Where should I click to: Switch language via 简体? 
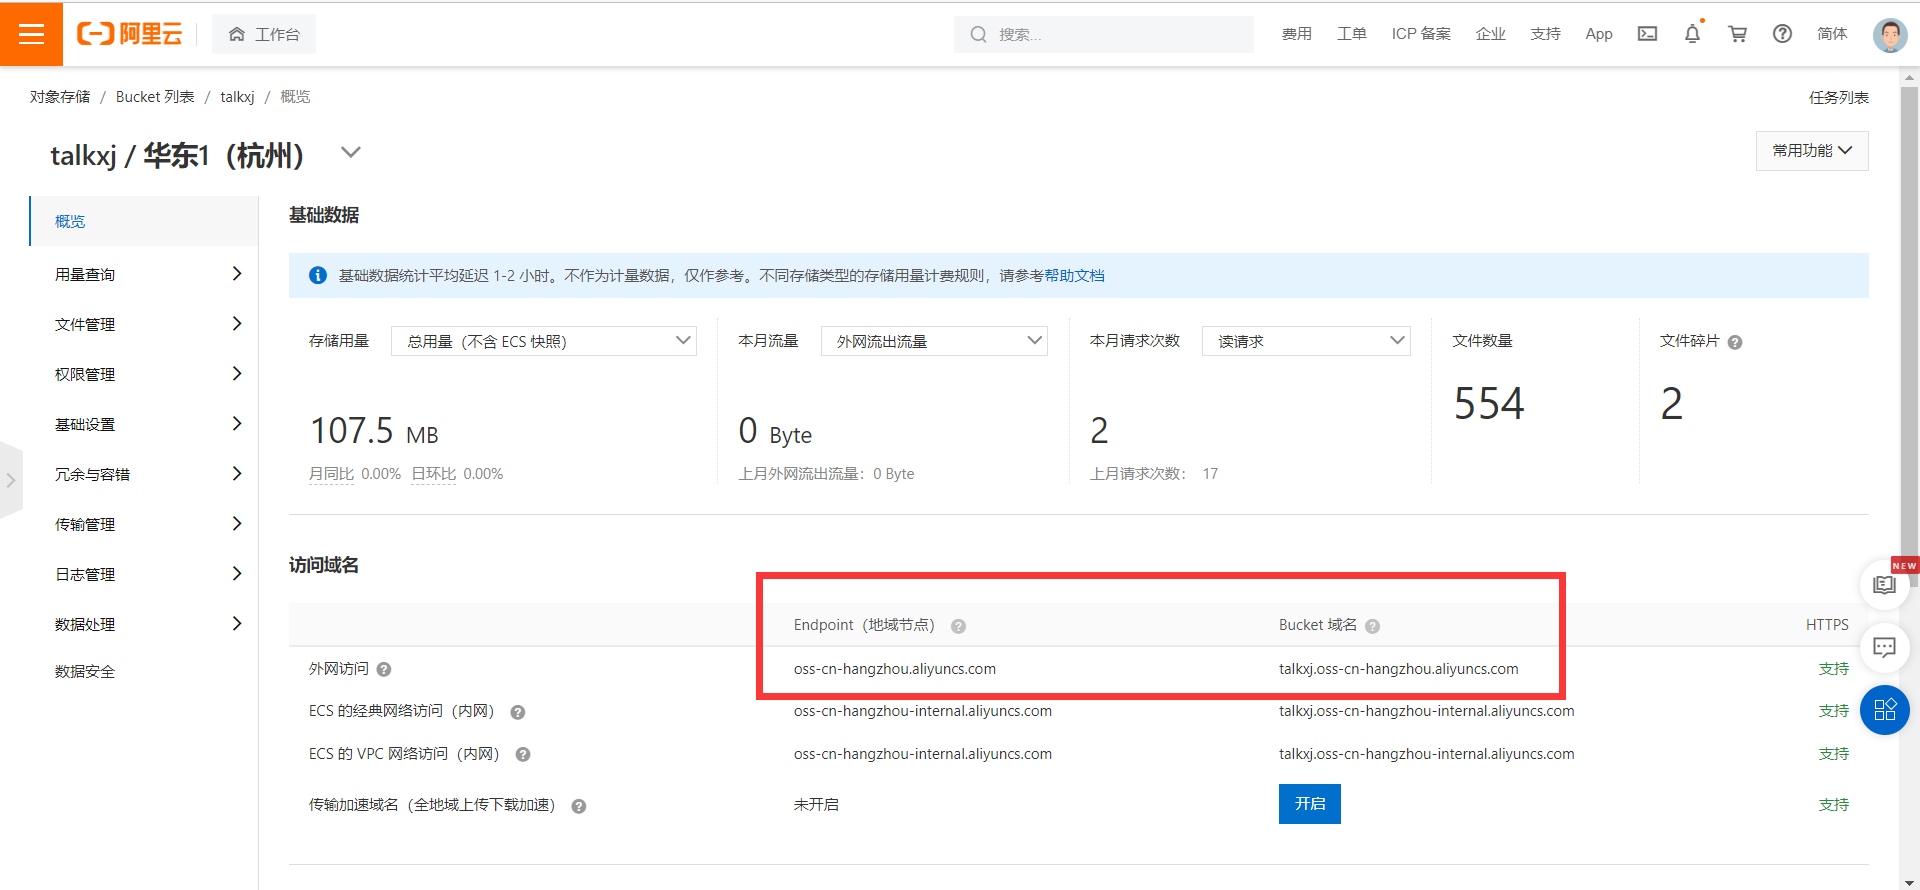[x=1832, y=34]
